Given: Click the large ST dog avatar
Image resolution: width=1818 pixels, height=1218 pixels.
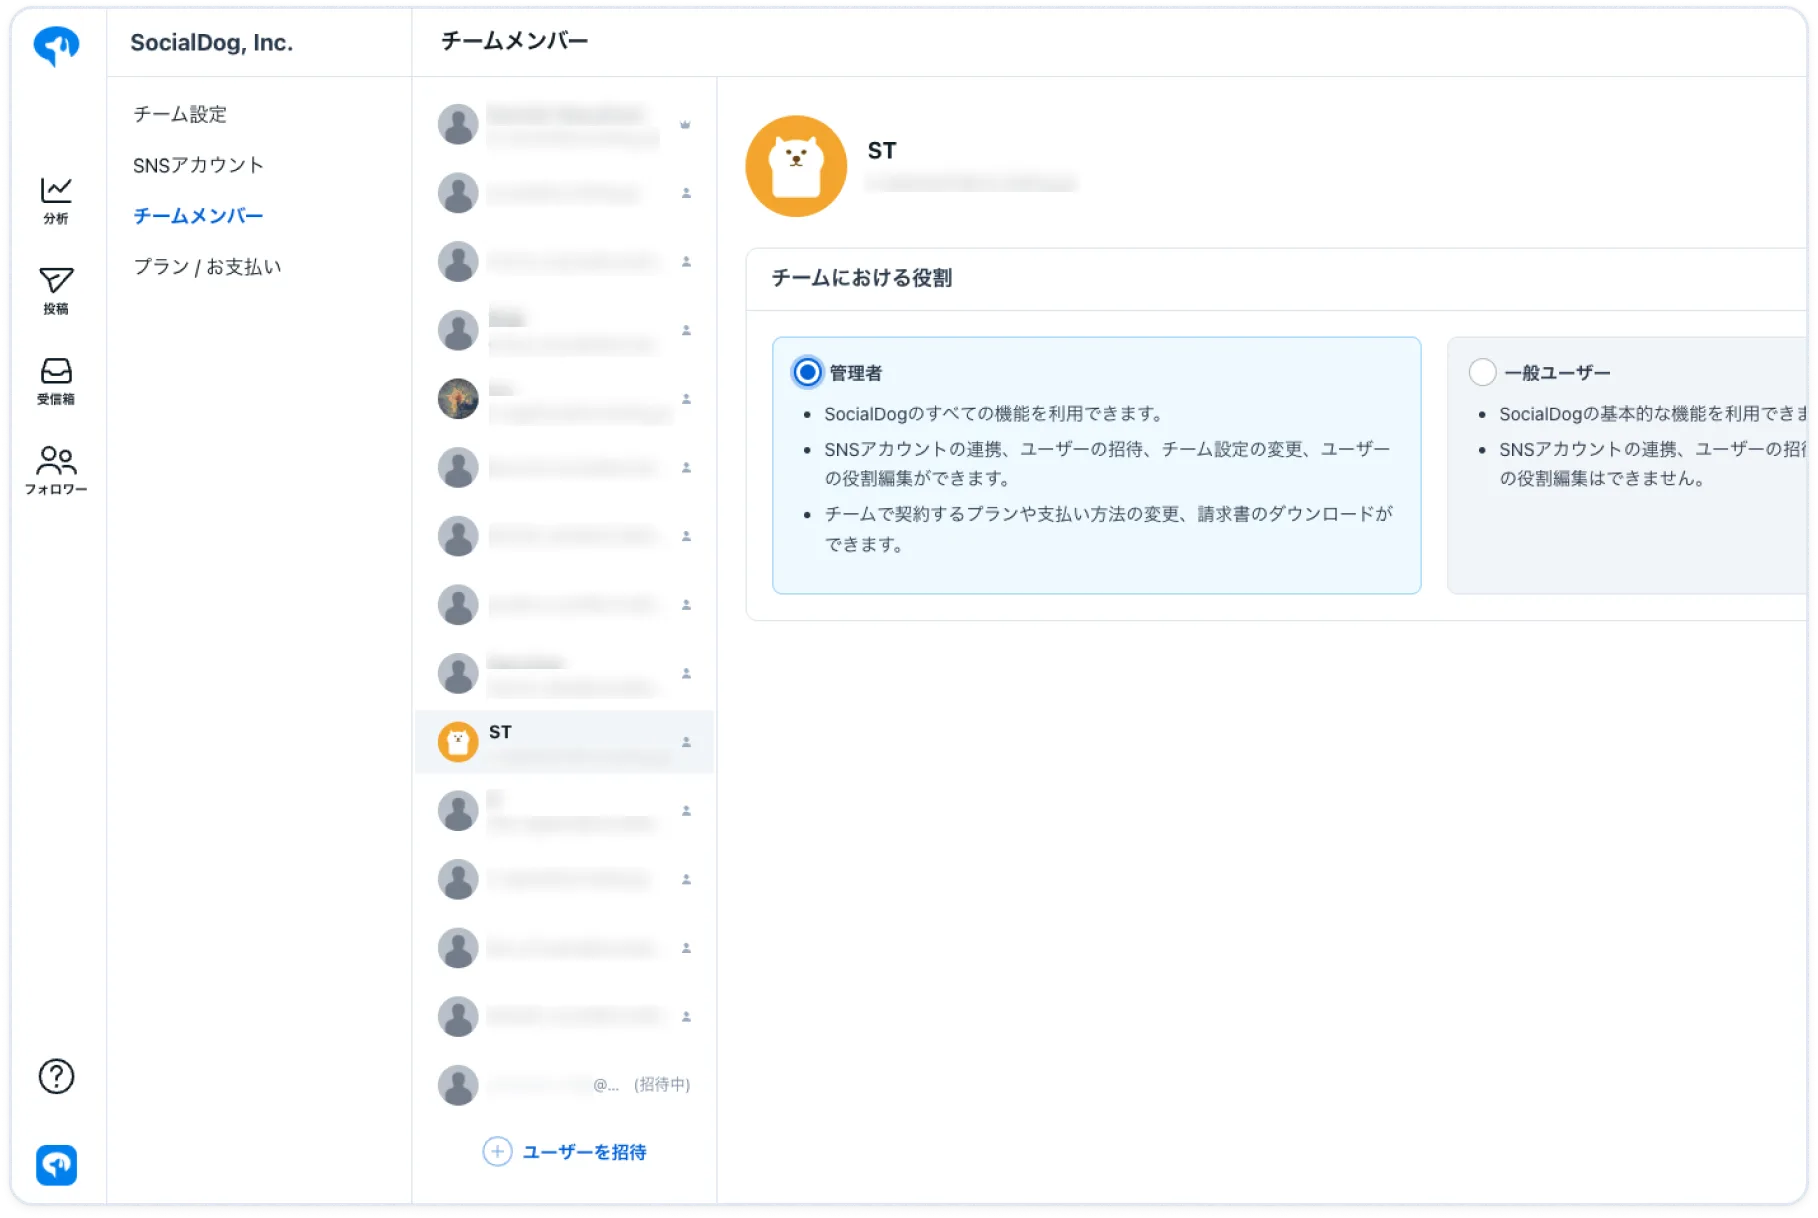Looking at the screenshot, I should click(x=796, y=166).
